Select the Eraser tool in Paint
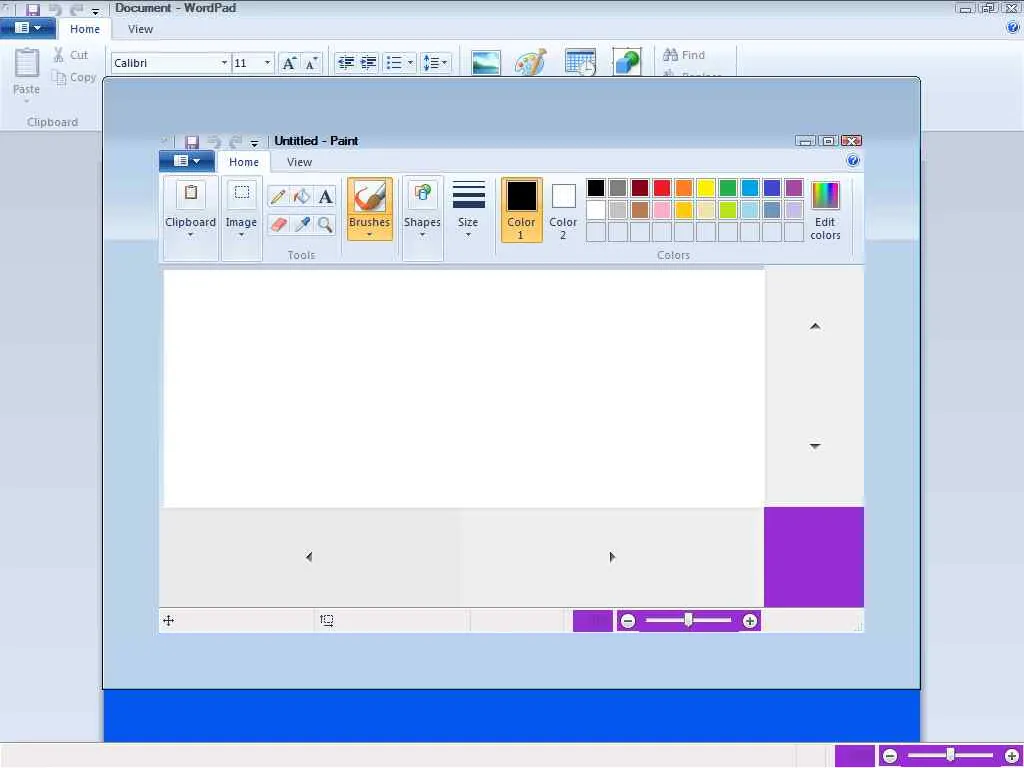This screenshot has width=1024, height=768. [278, 225]
